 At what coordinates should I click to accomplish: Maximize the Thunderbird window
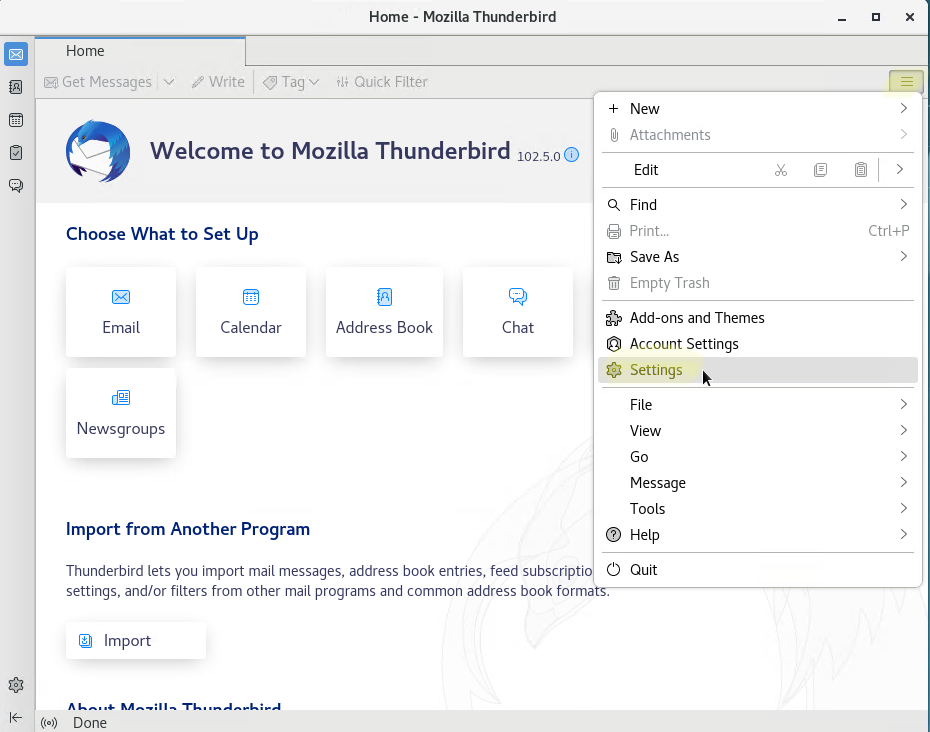pos(875,17)
